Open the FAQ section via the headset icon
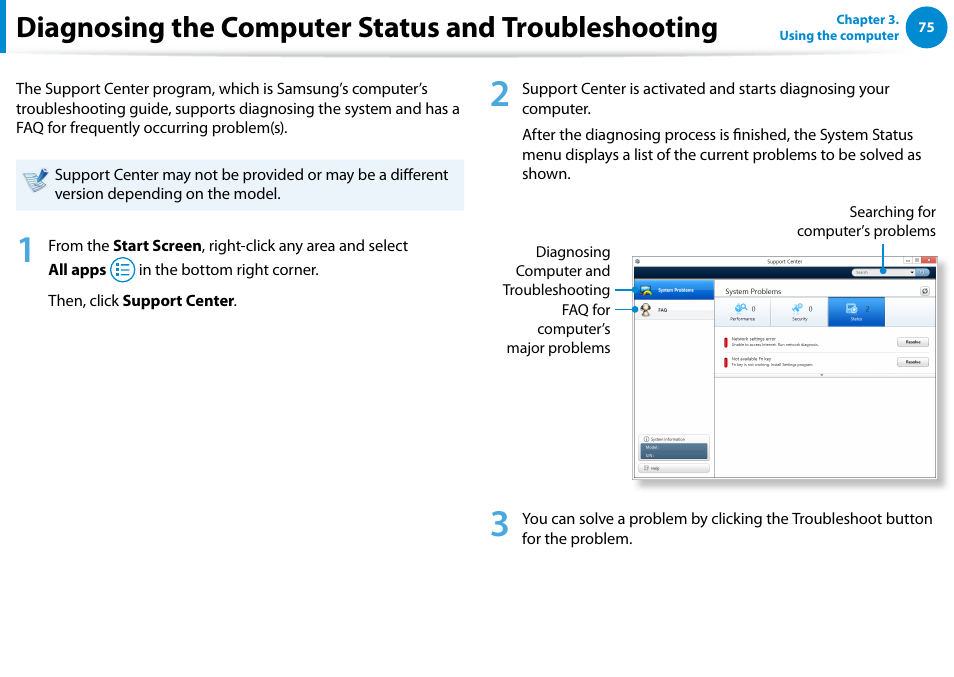This screenshot has width=954, height=677. click(644, 310)
